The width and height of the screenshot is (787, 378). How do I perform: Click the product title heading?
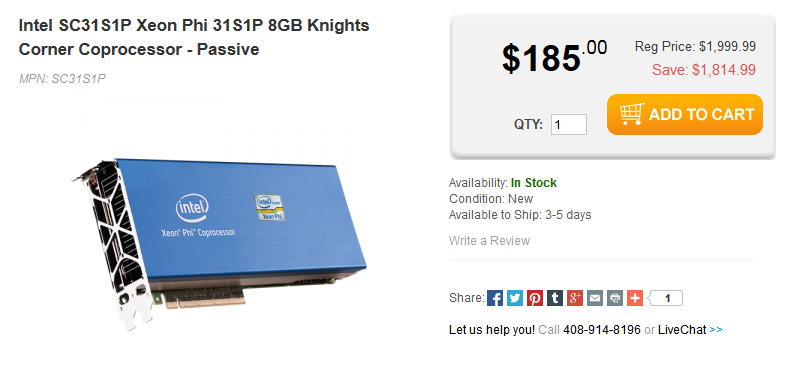[x=194, y=38]
